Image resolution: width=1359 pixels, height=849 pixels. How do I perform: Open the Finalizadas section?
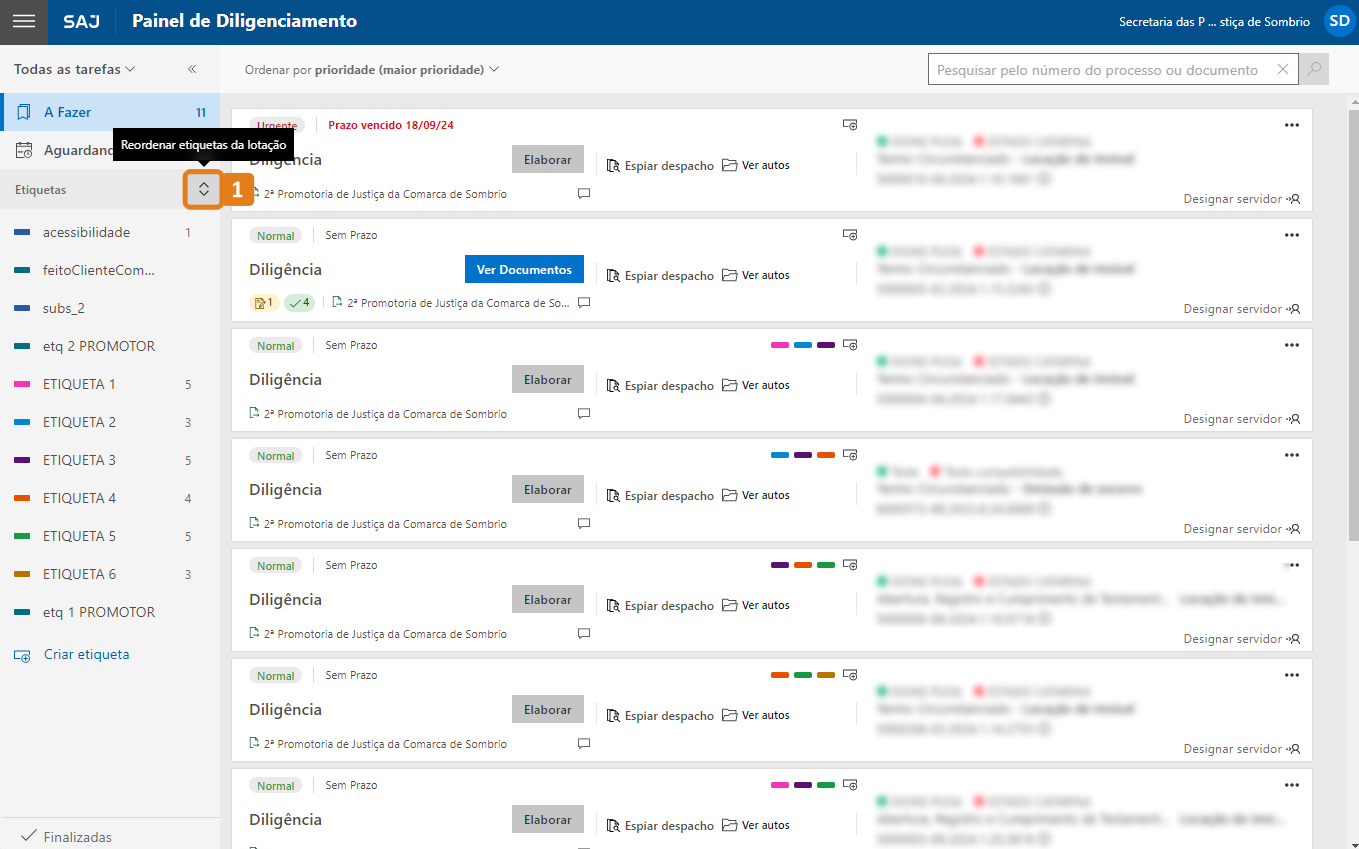tap(67, 837)
